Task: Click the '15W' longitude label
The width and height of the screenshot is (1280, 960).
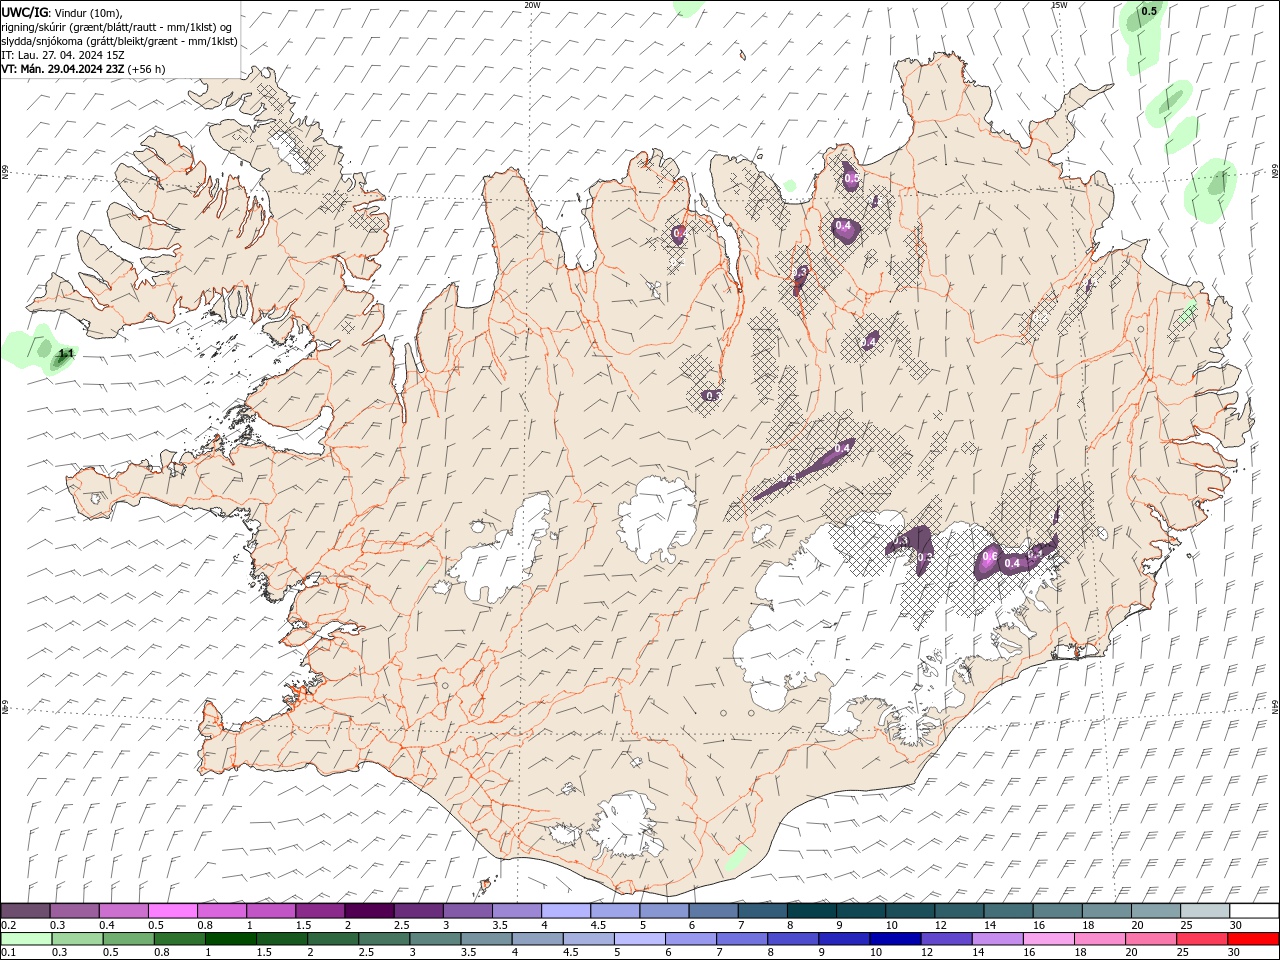Action: (1059, 5)
